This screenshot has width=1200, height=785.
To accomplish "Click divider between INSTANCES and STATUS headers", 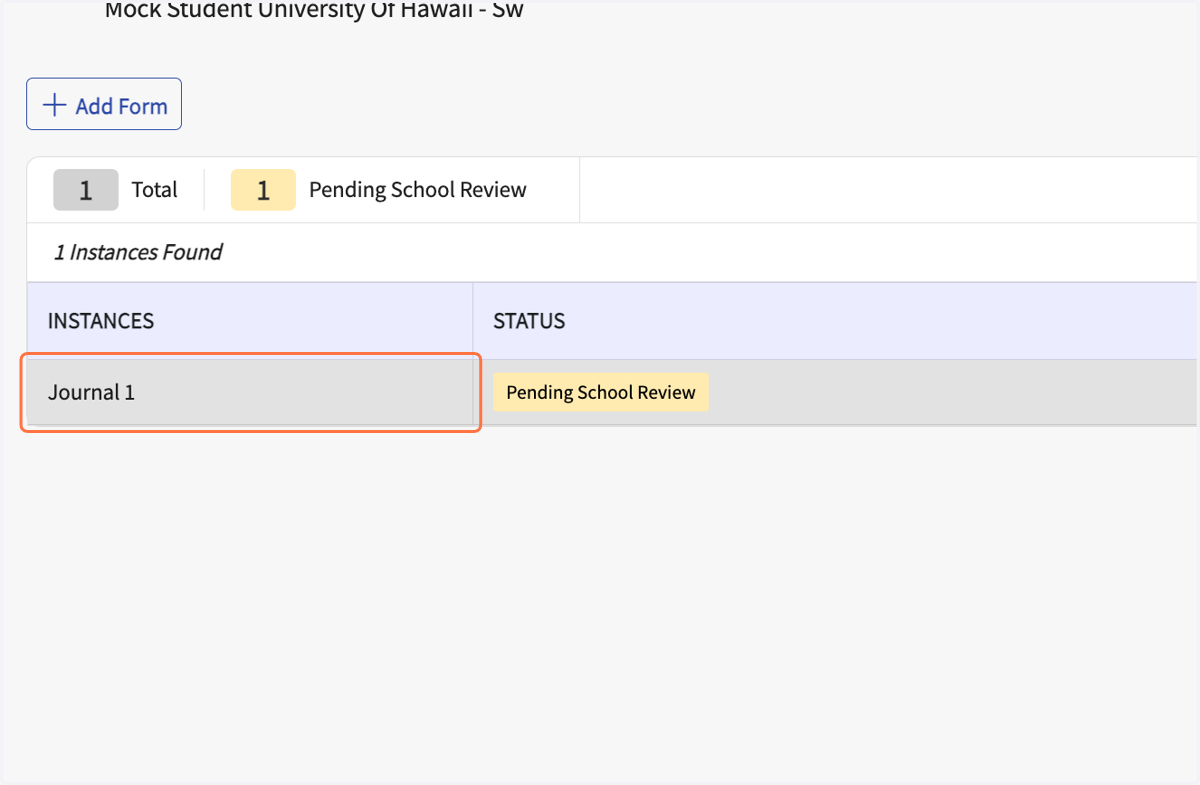I will [x=473, y=321].
